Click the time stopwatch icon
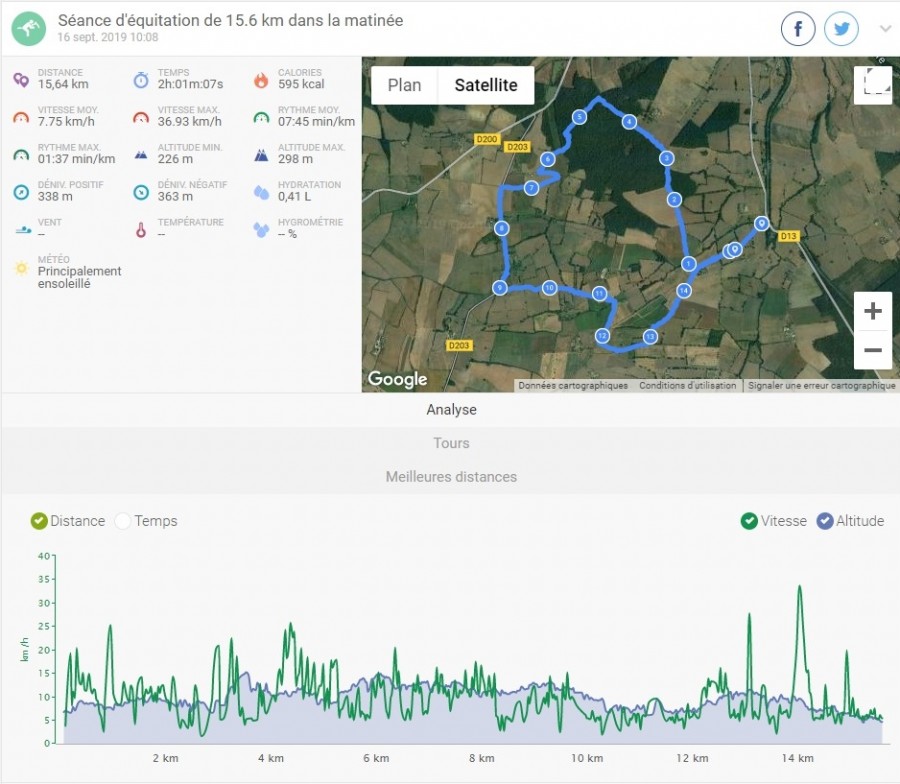 pos(141,80)
